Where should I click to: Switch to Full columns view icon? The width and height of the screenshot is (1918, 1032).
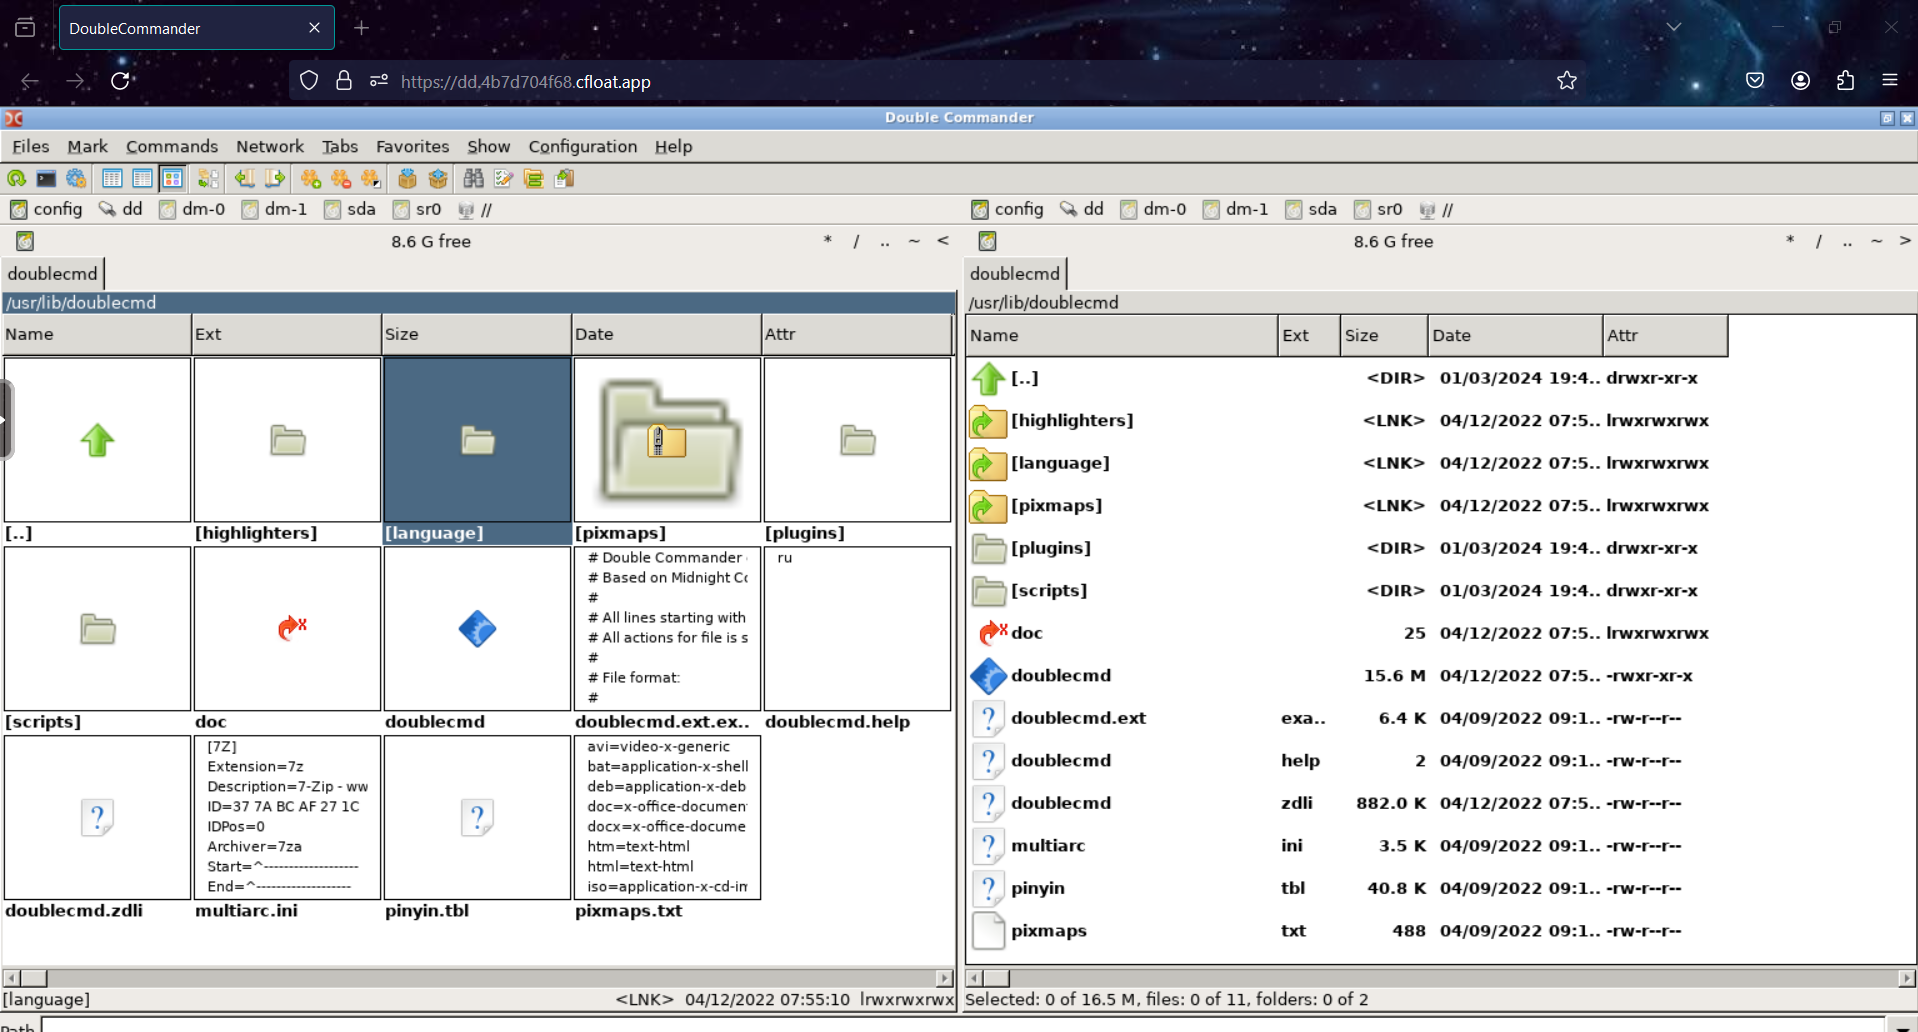(142, 179)
